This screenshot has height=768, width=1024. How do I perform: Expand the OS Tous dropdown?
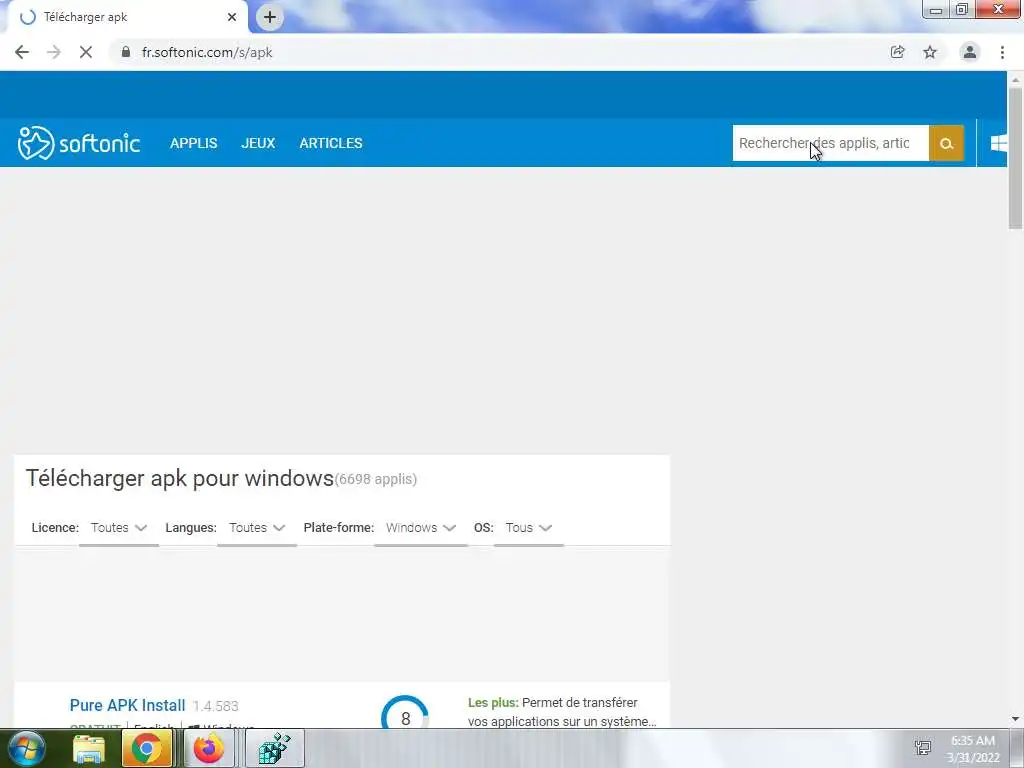(x=529, y=528)
